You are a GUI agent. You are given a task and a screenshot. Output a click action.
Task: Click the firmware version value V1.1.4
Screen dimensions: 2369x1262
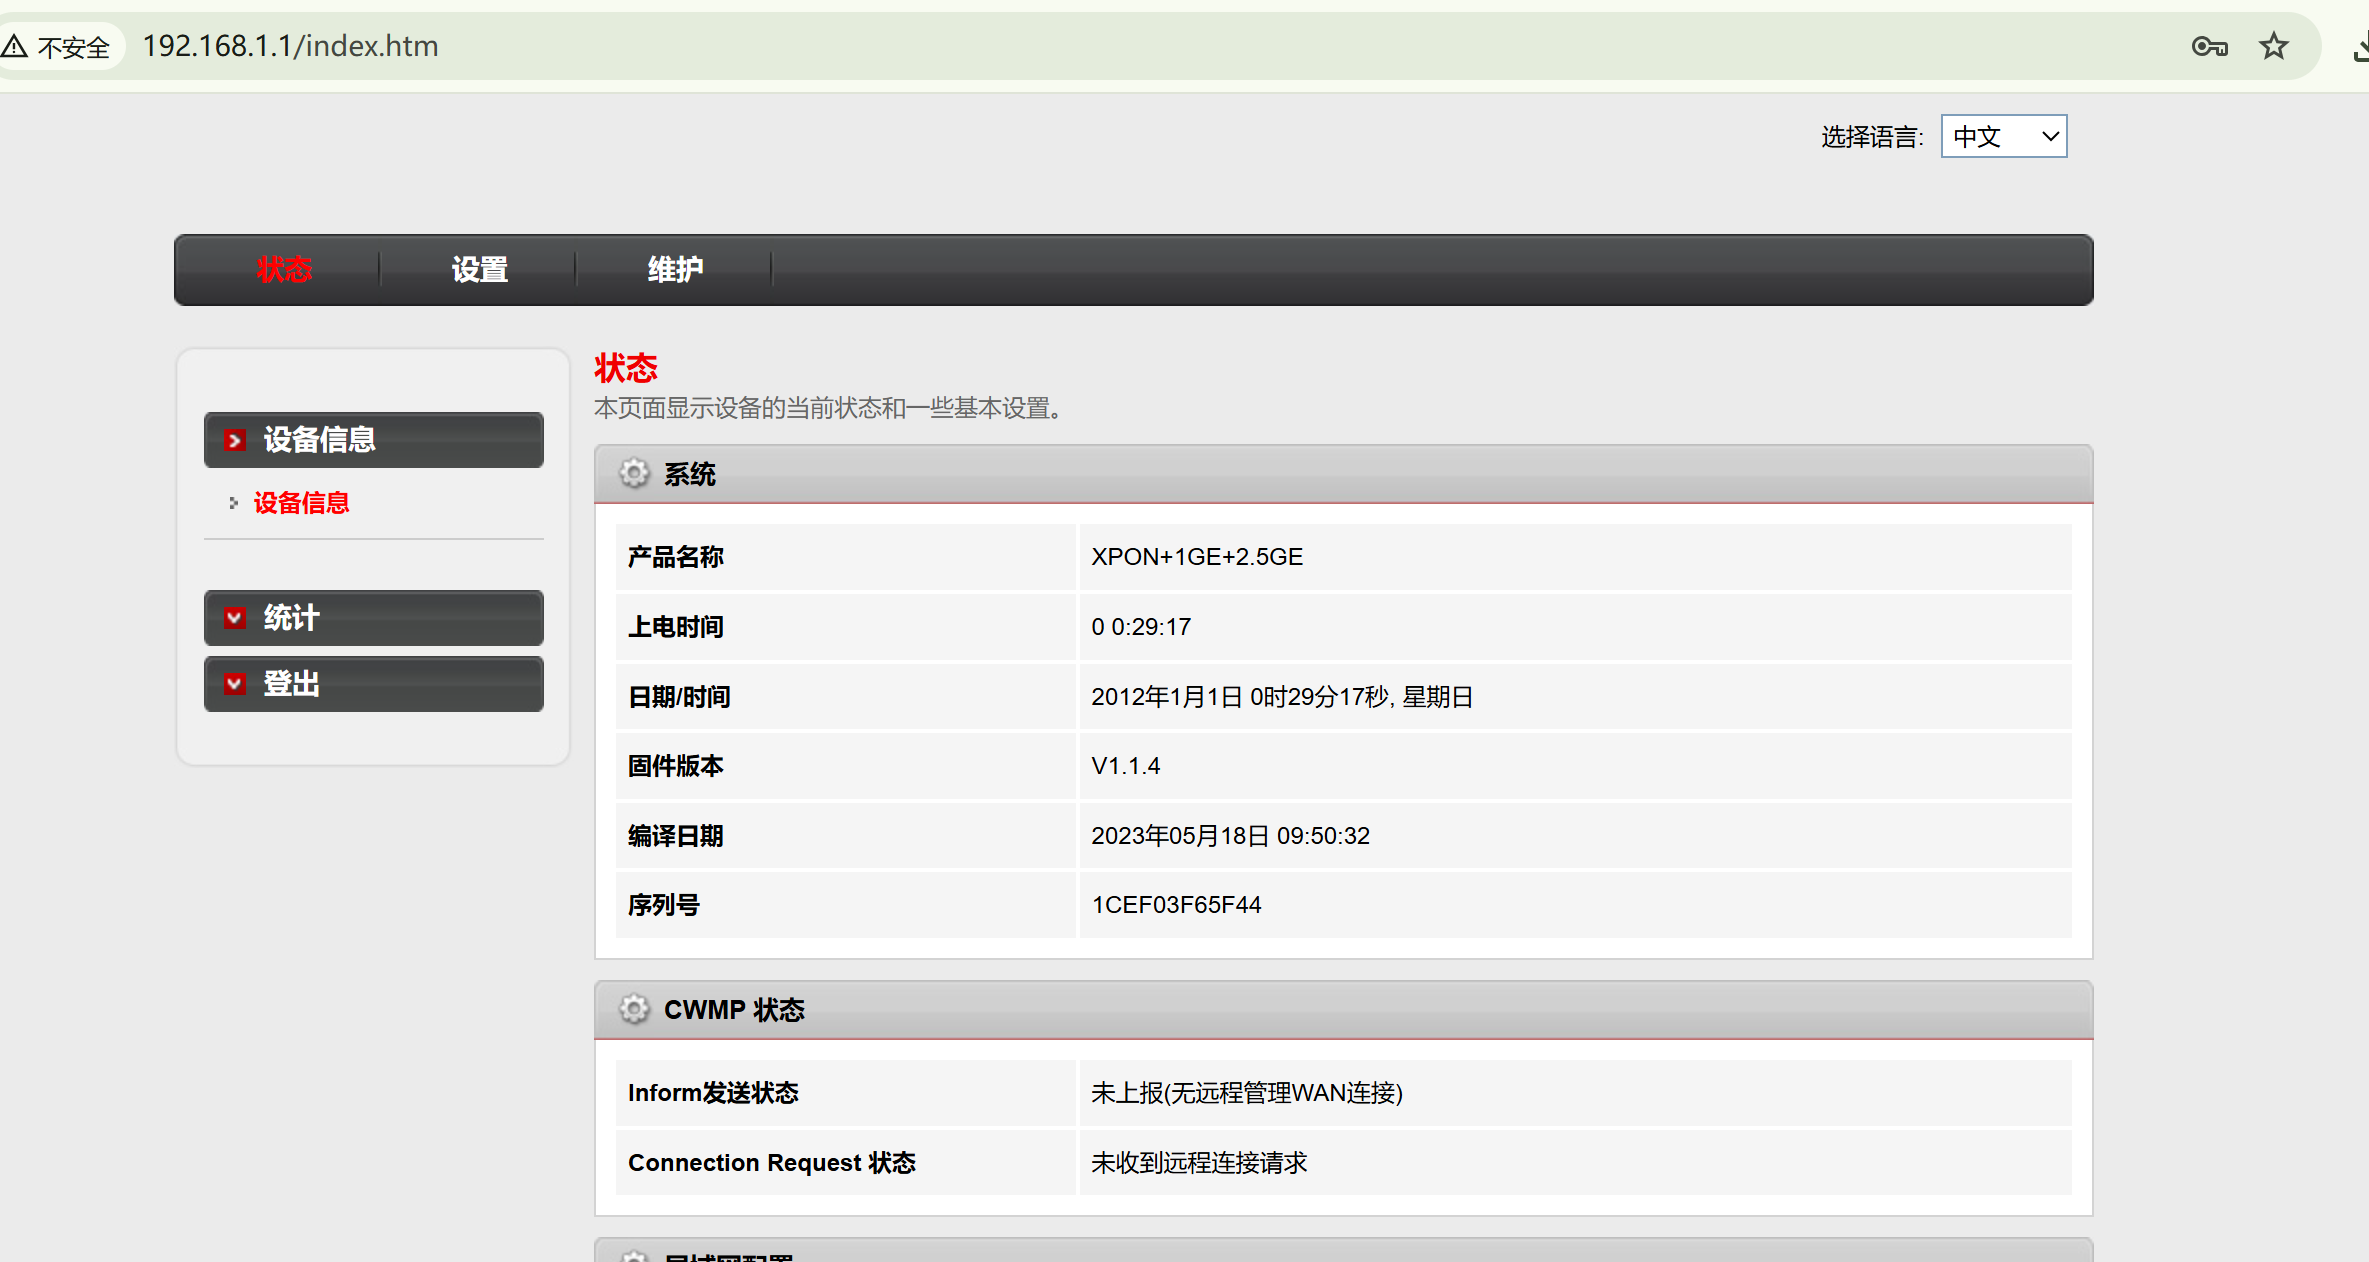click(1125, 766)
